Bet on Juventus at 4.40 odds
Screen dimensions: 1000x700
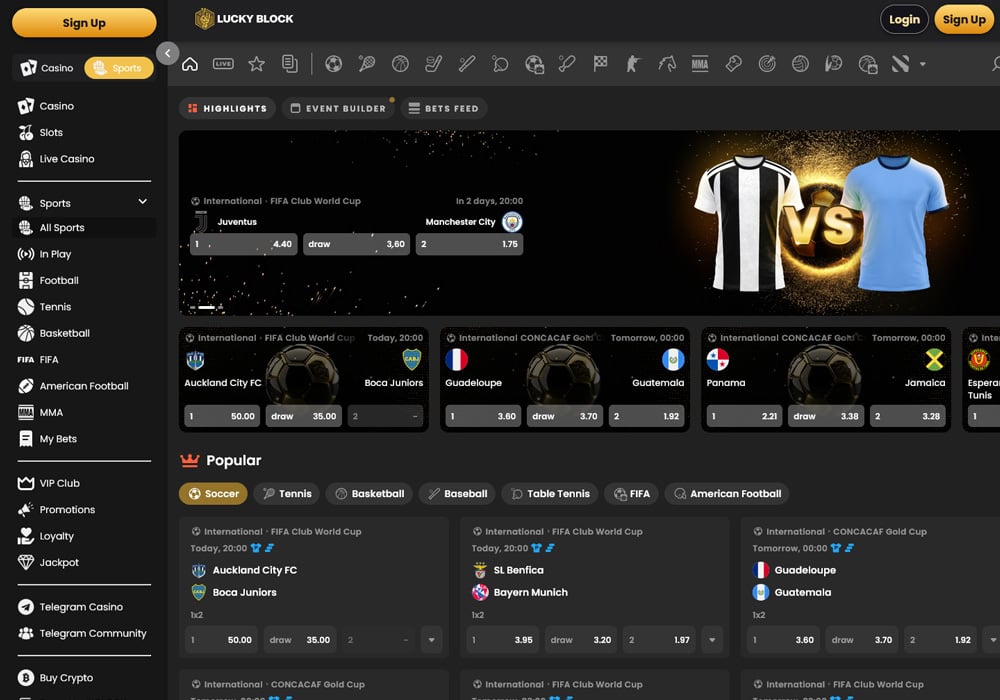(x=244, y=244)
